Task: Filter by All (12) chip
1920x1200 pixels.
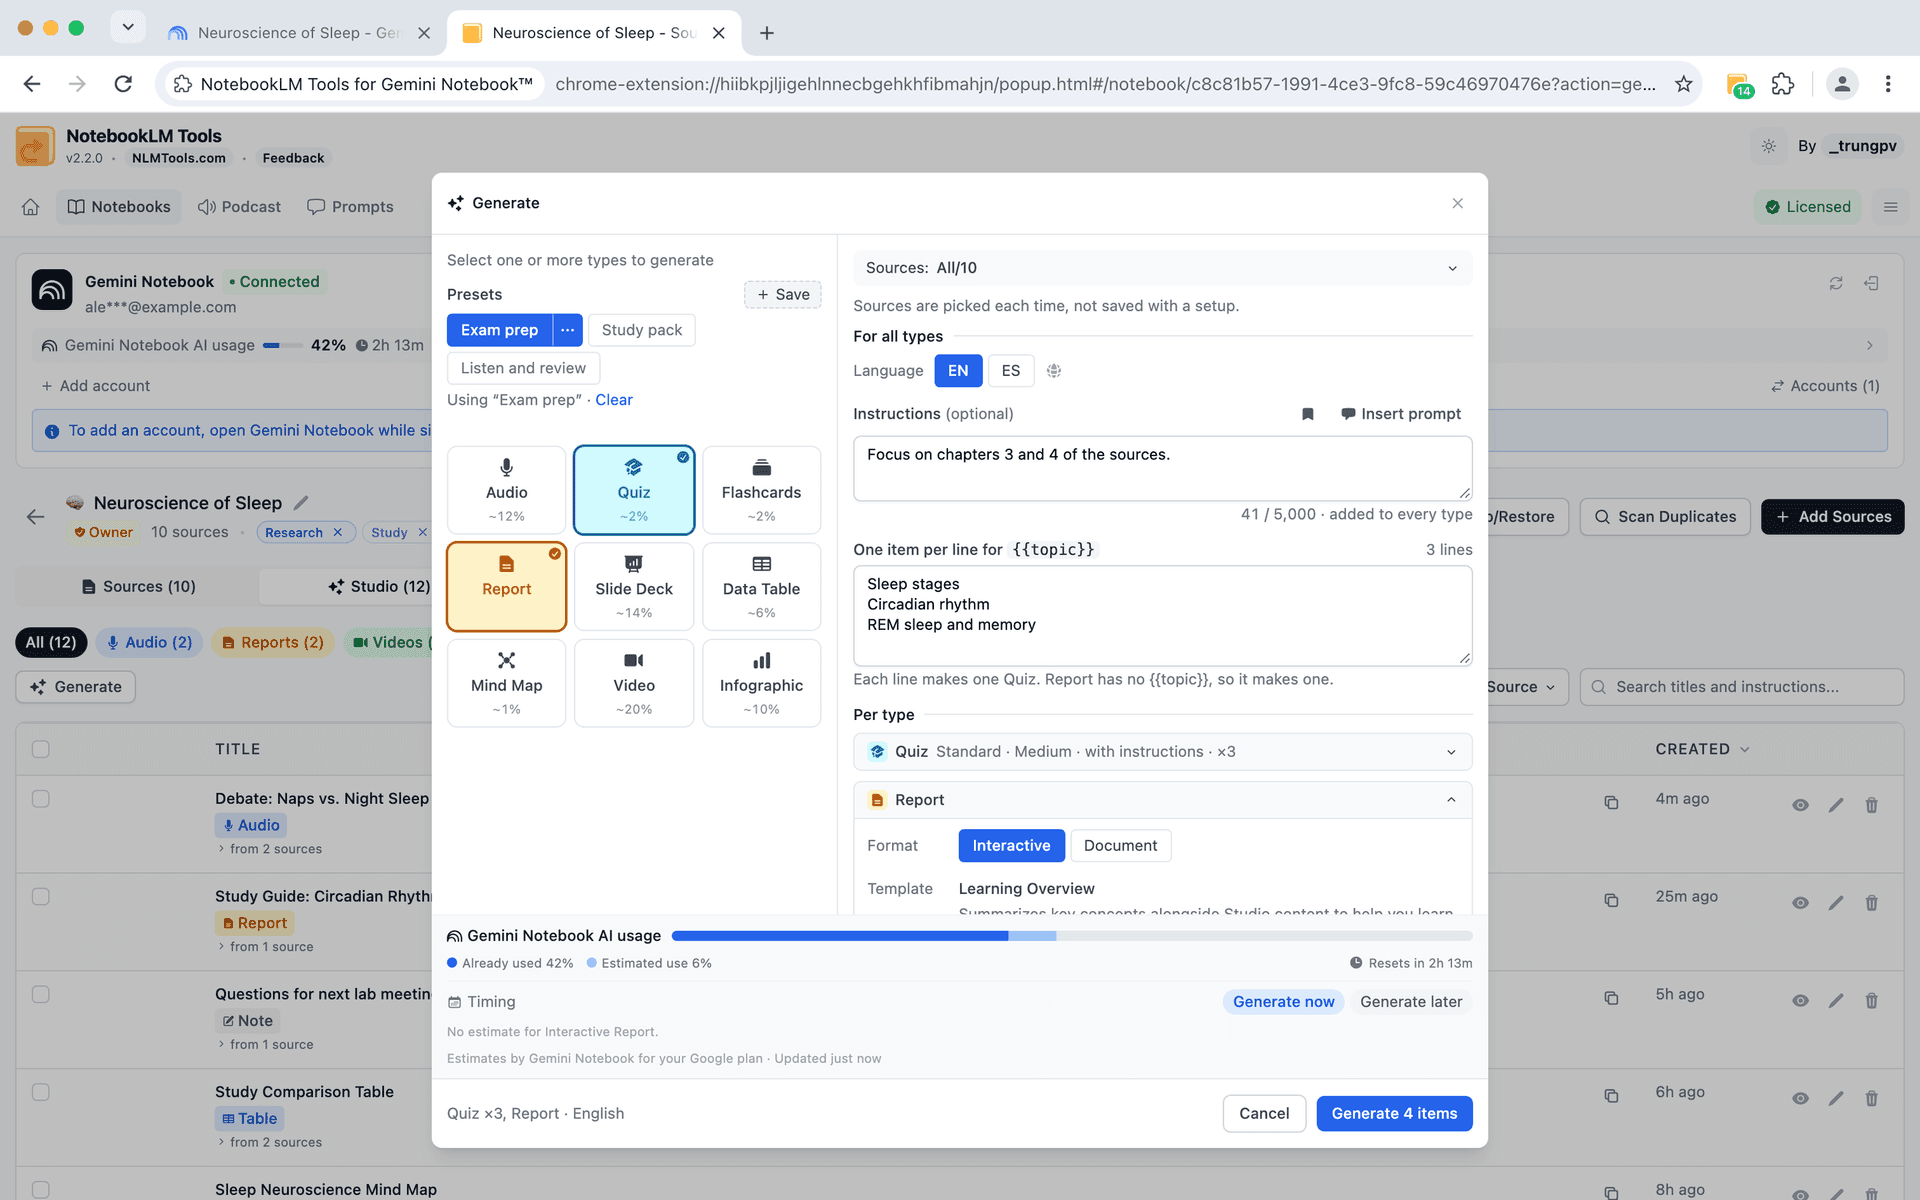Action: tap(51, 643)
